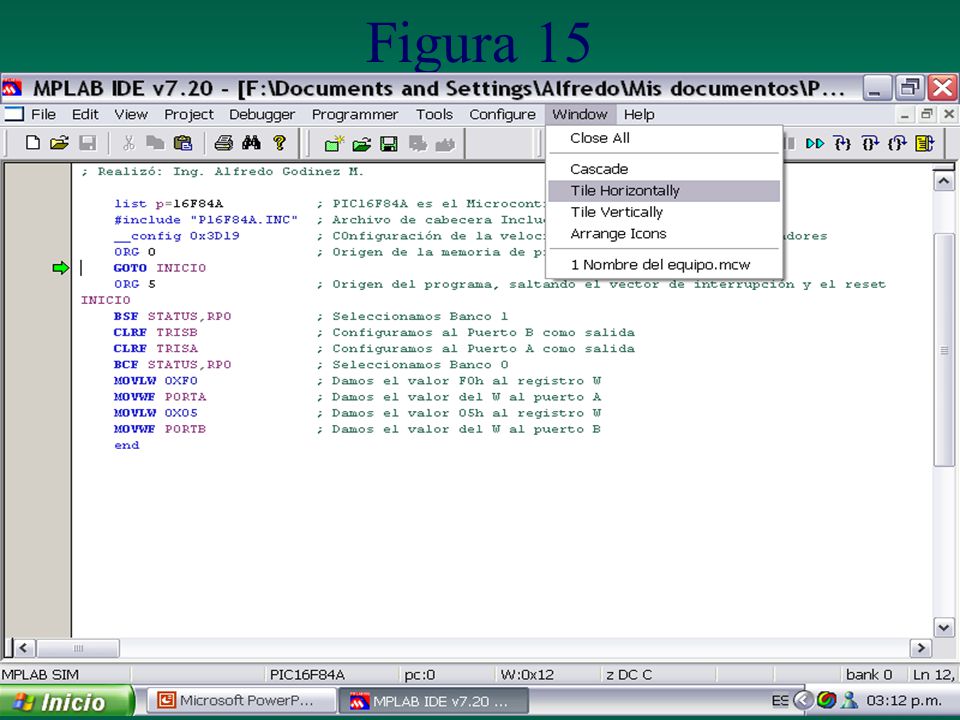Viewport: 960px width, 720px height.
Task: Click the Step Into debugger icon
Action: 843,143
